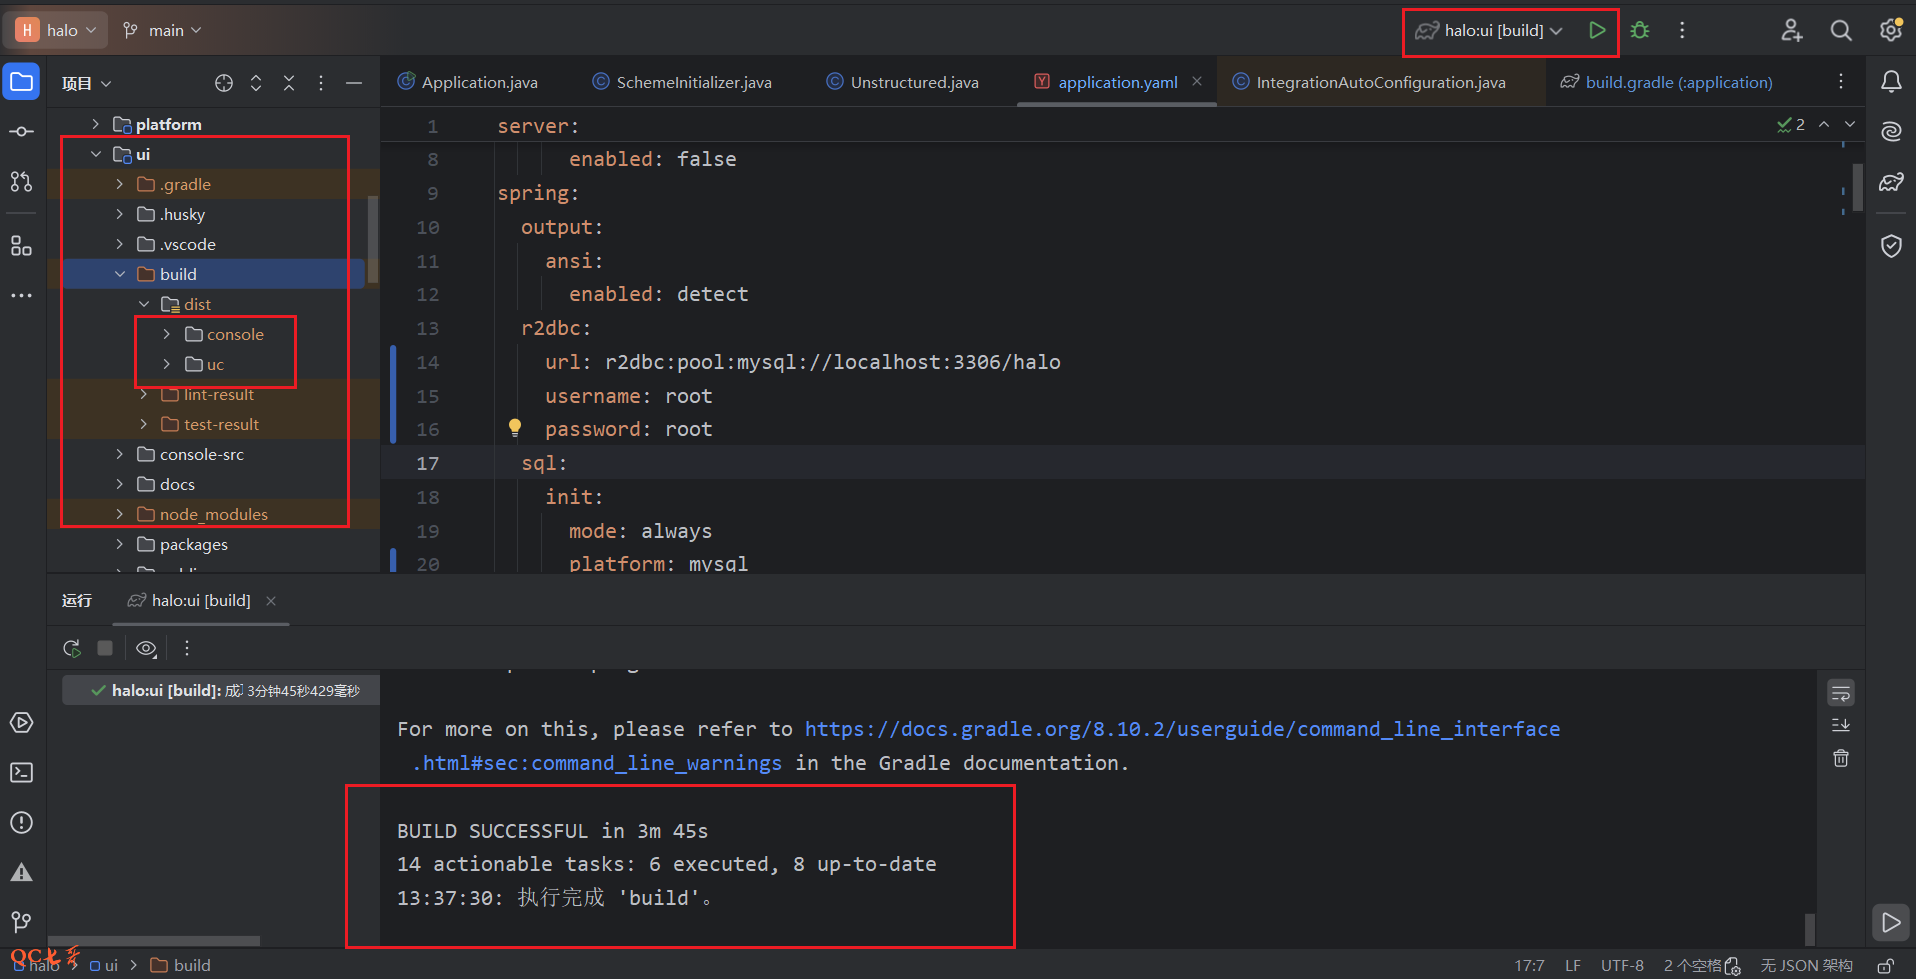
Task: Open the Gradle tool window
Action: (x=1891, y=182)
